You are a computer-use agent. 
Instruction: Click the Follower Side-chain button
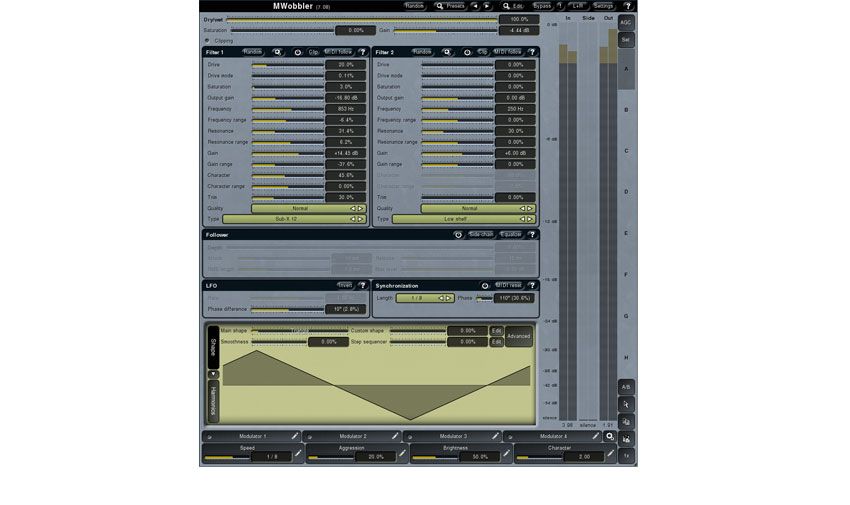point(481,235)
